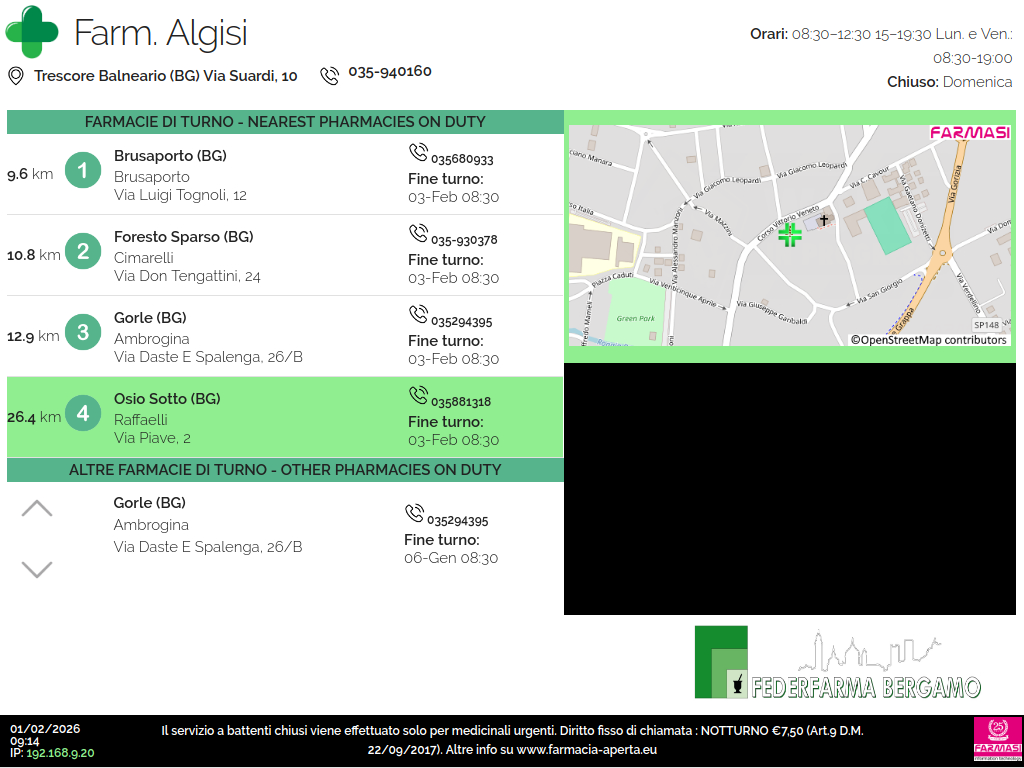Click the phone icon beside 035881318
The height and width of the screenshot is (768, 1024).
pos(418,396)
